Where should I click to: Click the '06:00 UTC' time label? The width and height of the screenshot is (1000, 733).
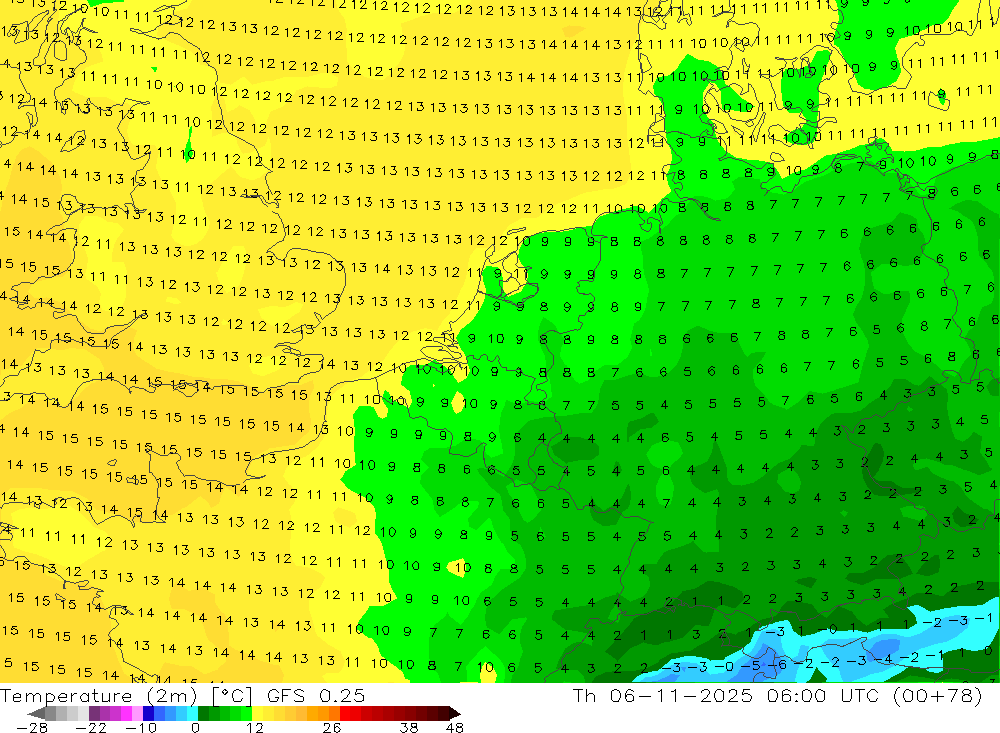coord(821,695)
